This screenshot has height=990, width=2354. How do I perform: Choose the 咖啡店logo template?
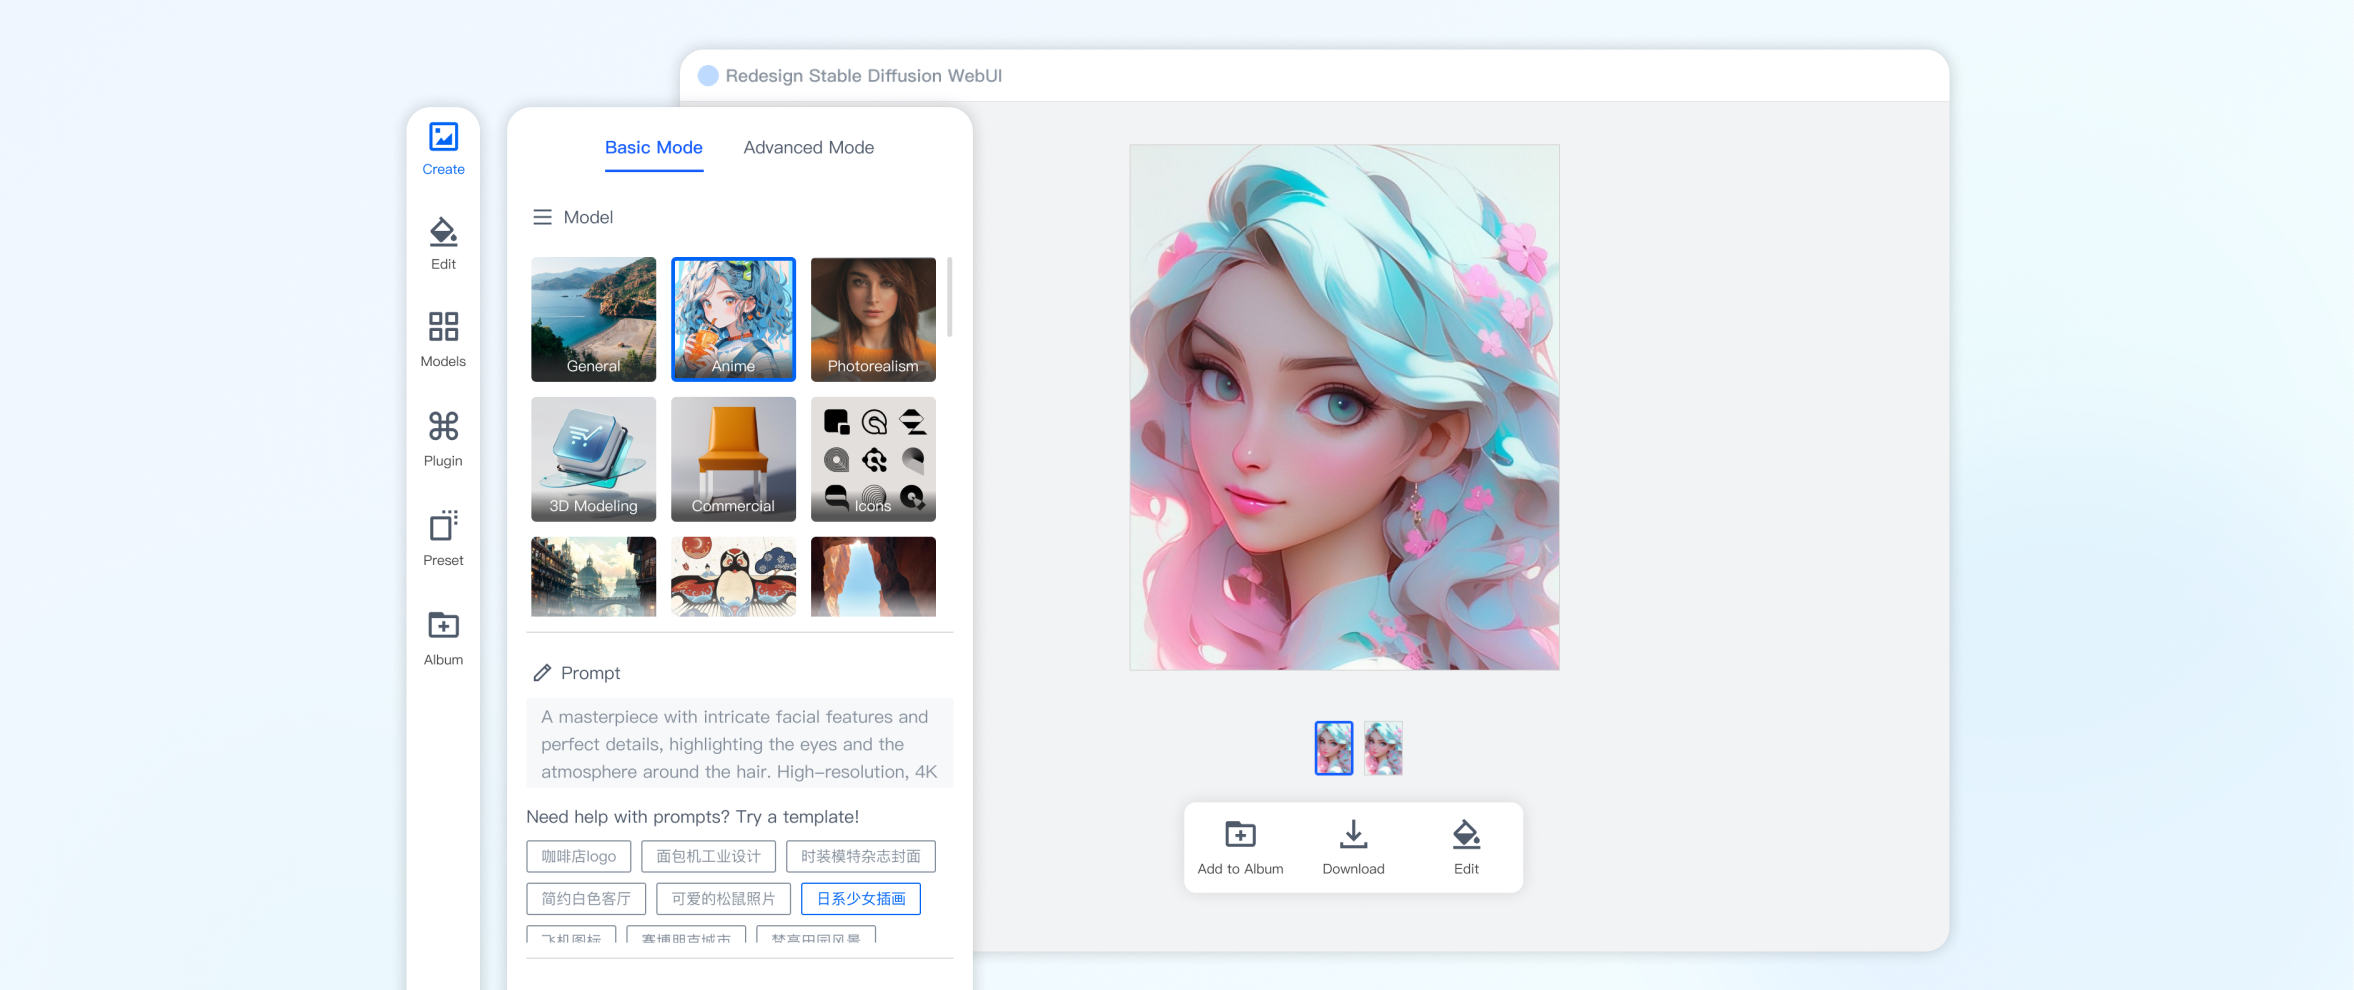(x=579, y=857)
